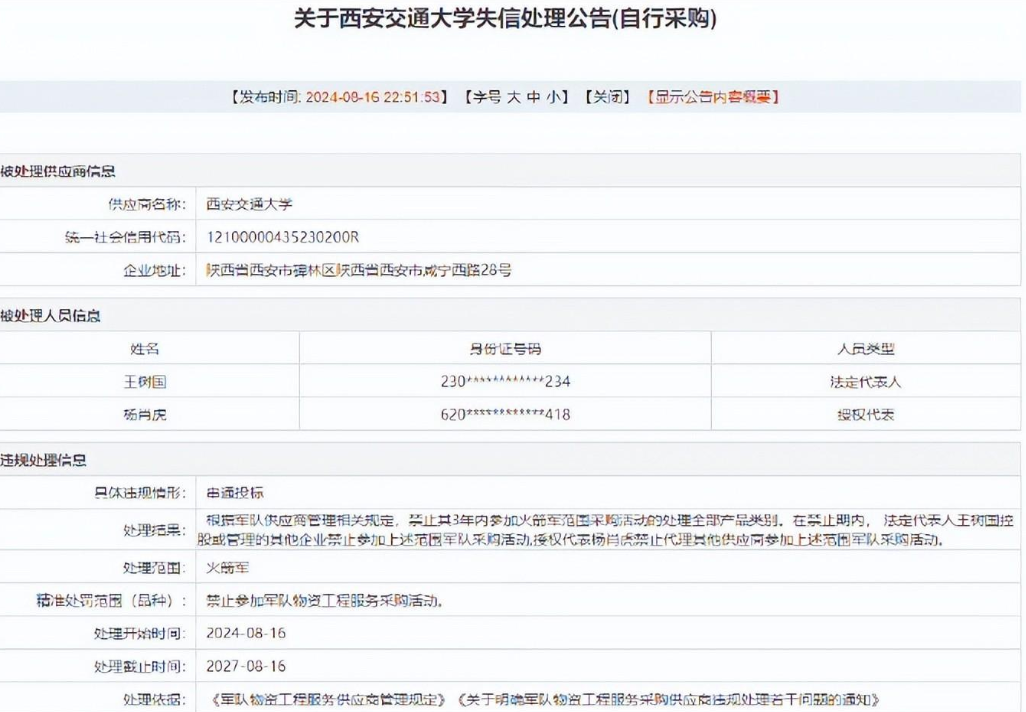Click the 处理结果 description paragraph
1026x712 pixels.
[x=606, y=530]
